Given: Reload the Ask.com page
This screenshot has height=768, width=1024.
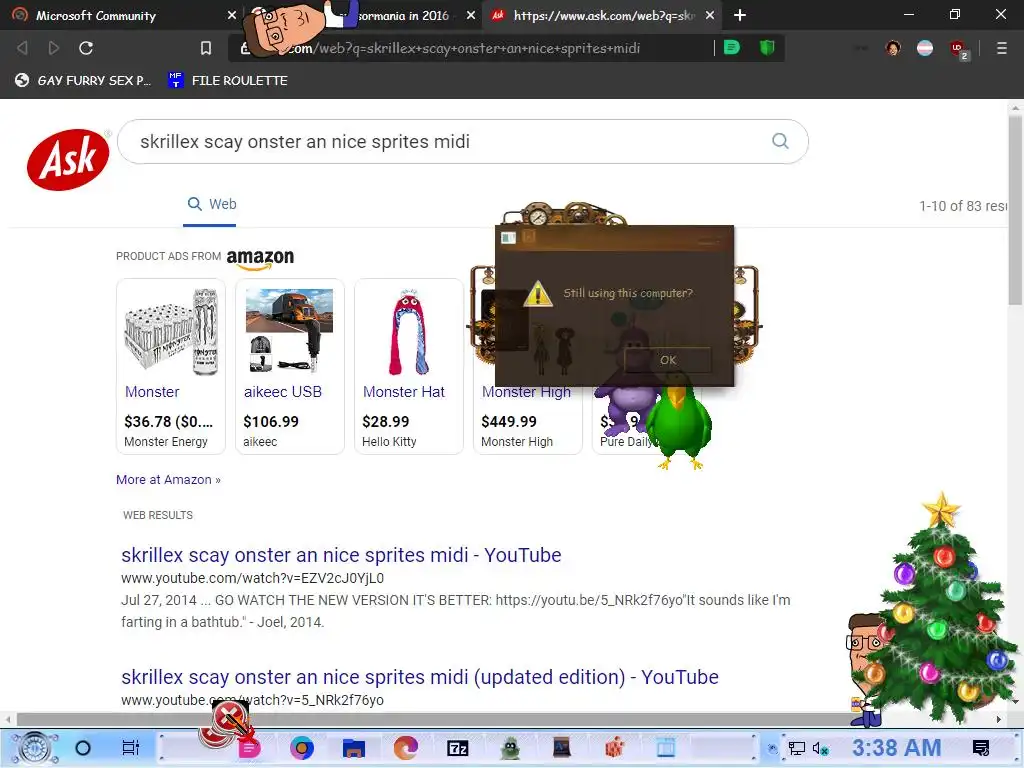Looking at the screenshot, I should coord(86,48).
